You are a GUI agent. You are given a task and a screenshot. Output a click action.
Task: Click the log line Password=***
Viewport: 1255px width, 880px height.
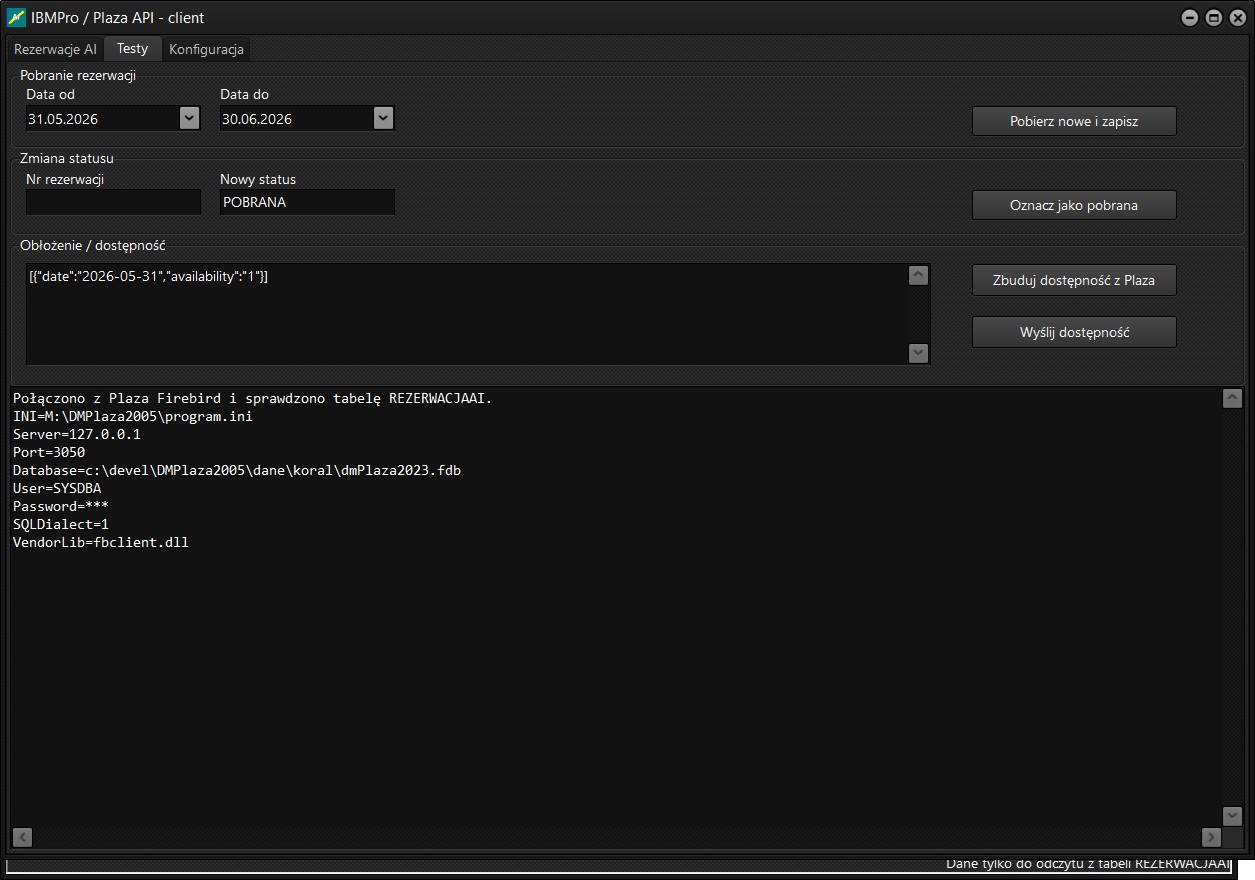pos(61,506)
